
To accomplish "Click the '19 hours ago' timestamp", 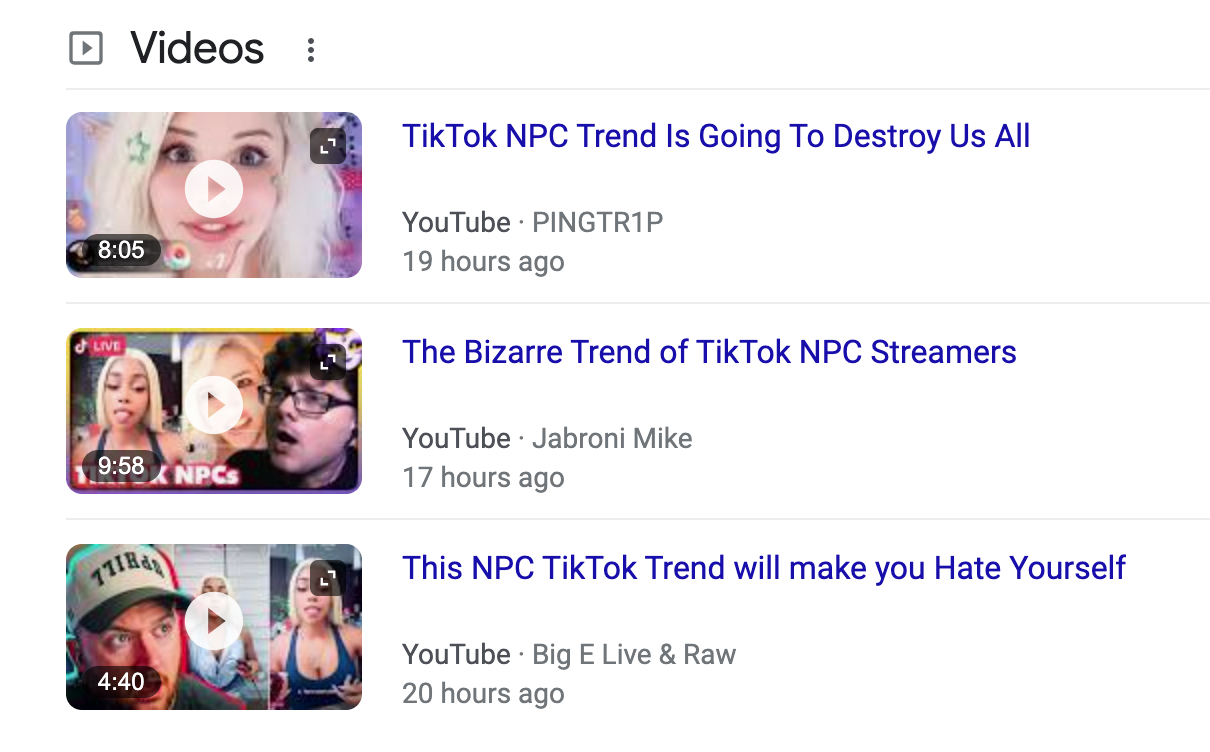I will 483,262.
